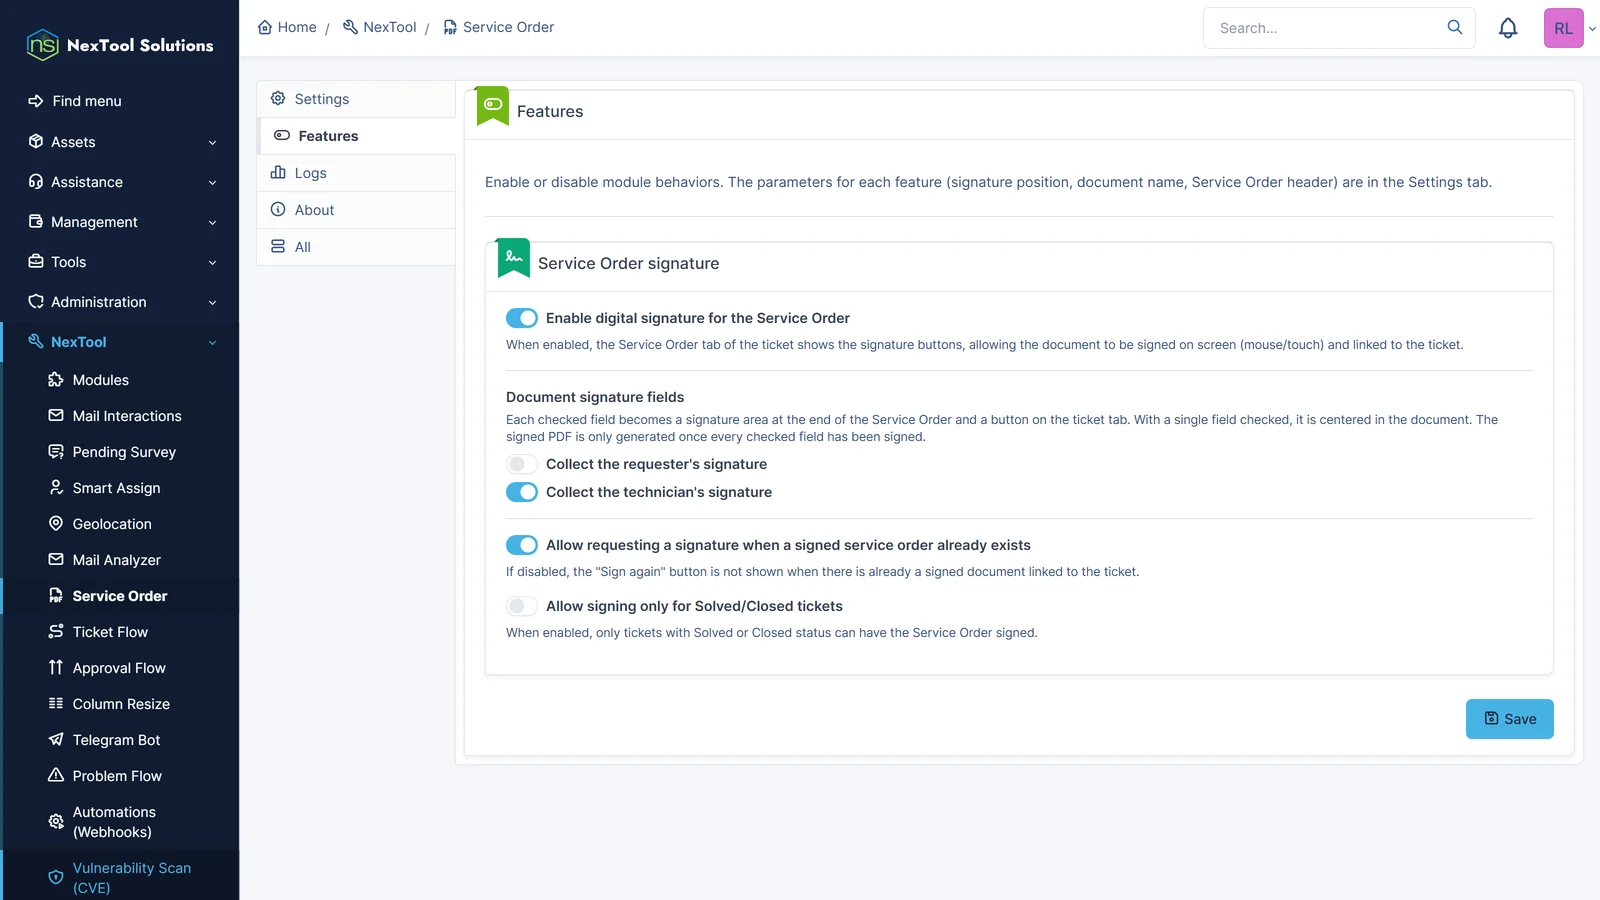Click the Column Resize icon

tap(56, 704)
